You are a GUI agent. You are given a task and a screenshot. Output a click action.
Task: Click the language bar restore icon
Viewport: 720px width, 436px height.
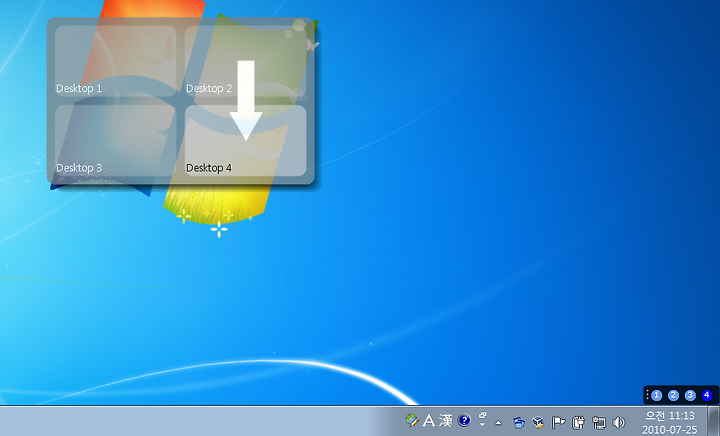[482, 415]
